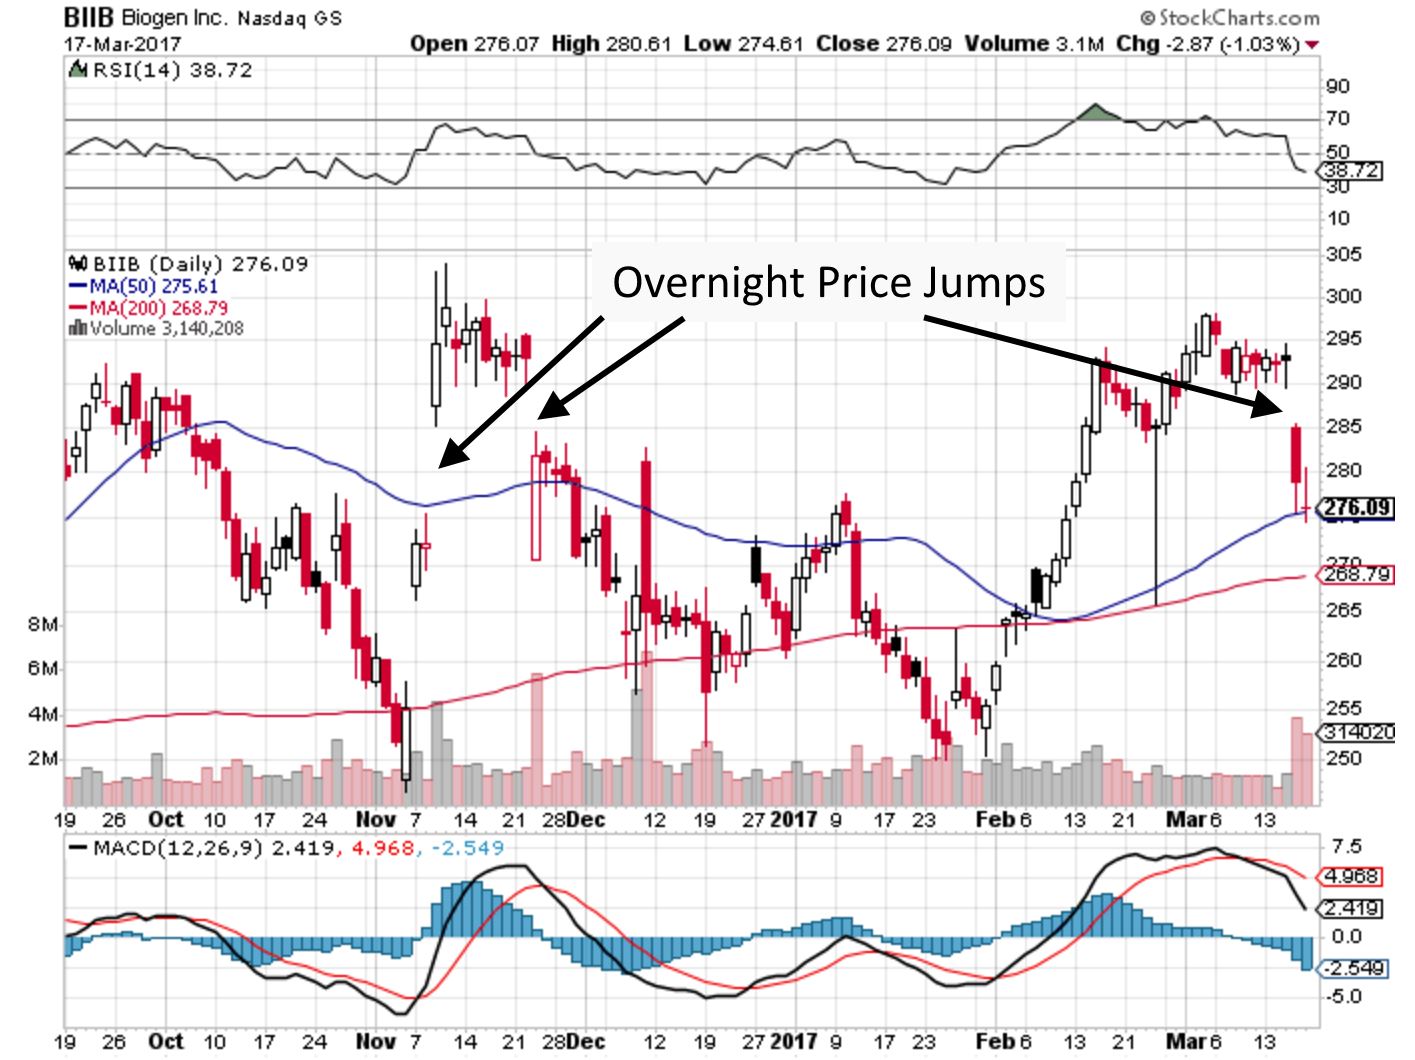Click the RSI(14) 38.72 legend text
The height and width of the screenshot is (1060, 1415).
coord(173,70)
